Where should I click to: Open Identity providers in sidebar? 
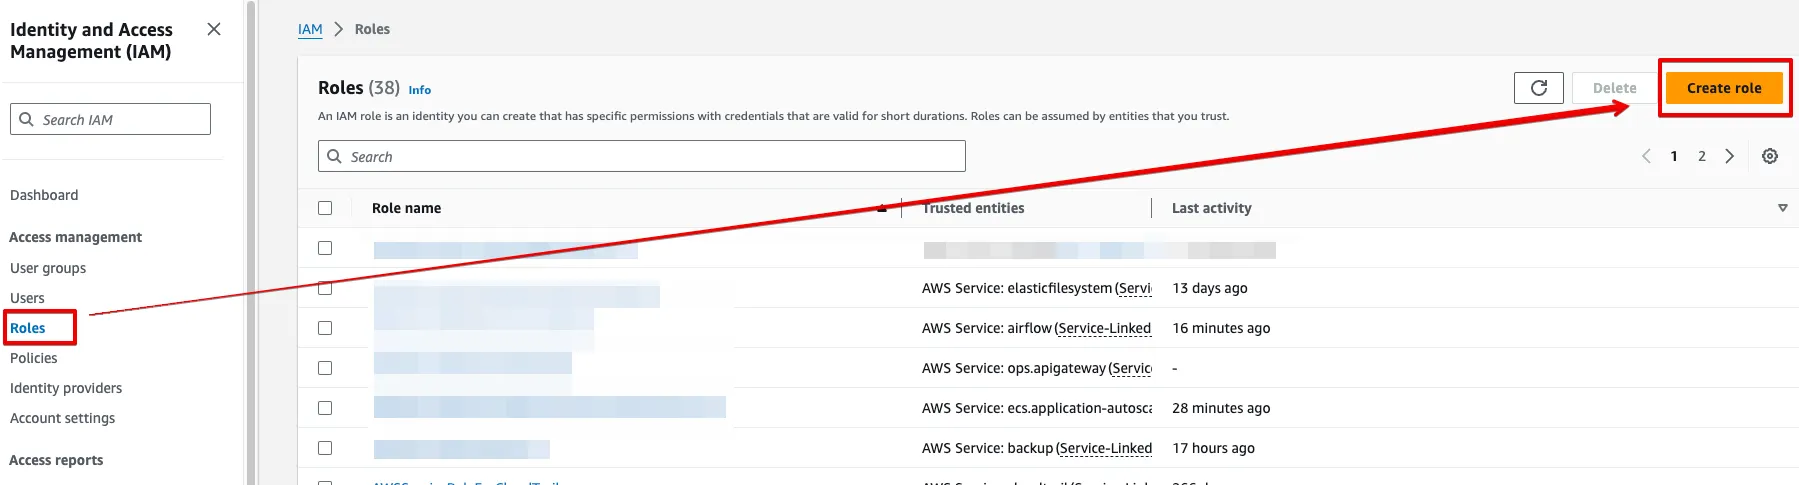(66, 388)
